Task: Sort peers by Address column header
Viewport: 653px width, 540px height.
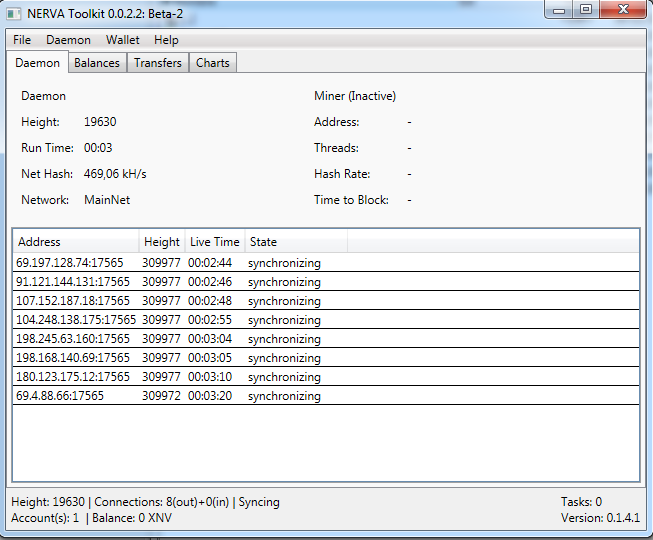Action: tap(76, 242)
